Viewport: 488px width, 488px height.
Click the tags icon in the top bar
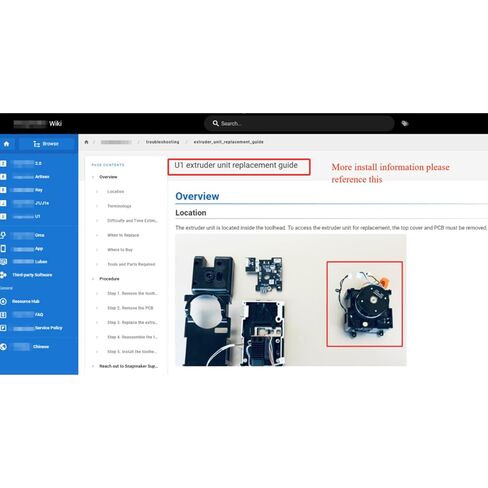click(x=405, y=123)
